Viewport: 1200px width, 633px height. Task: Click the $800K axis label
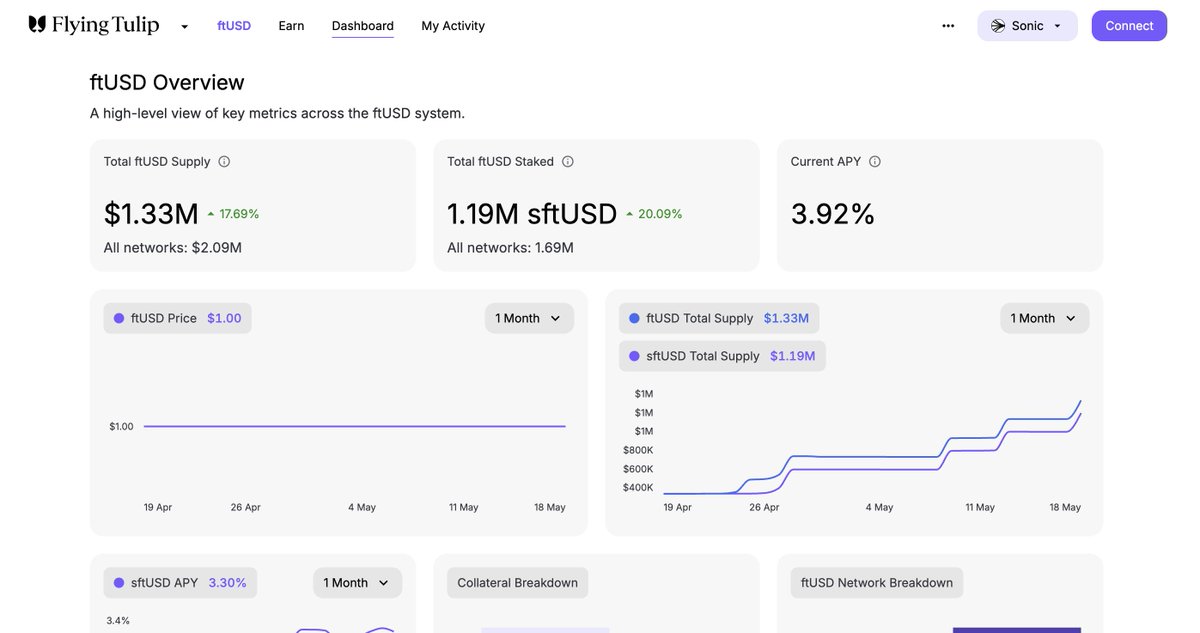[x=638, y=450]
